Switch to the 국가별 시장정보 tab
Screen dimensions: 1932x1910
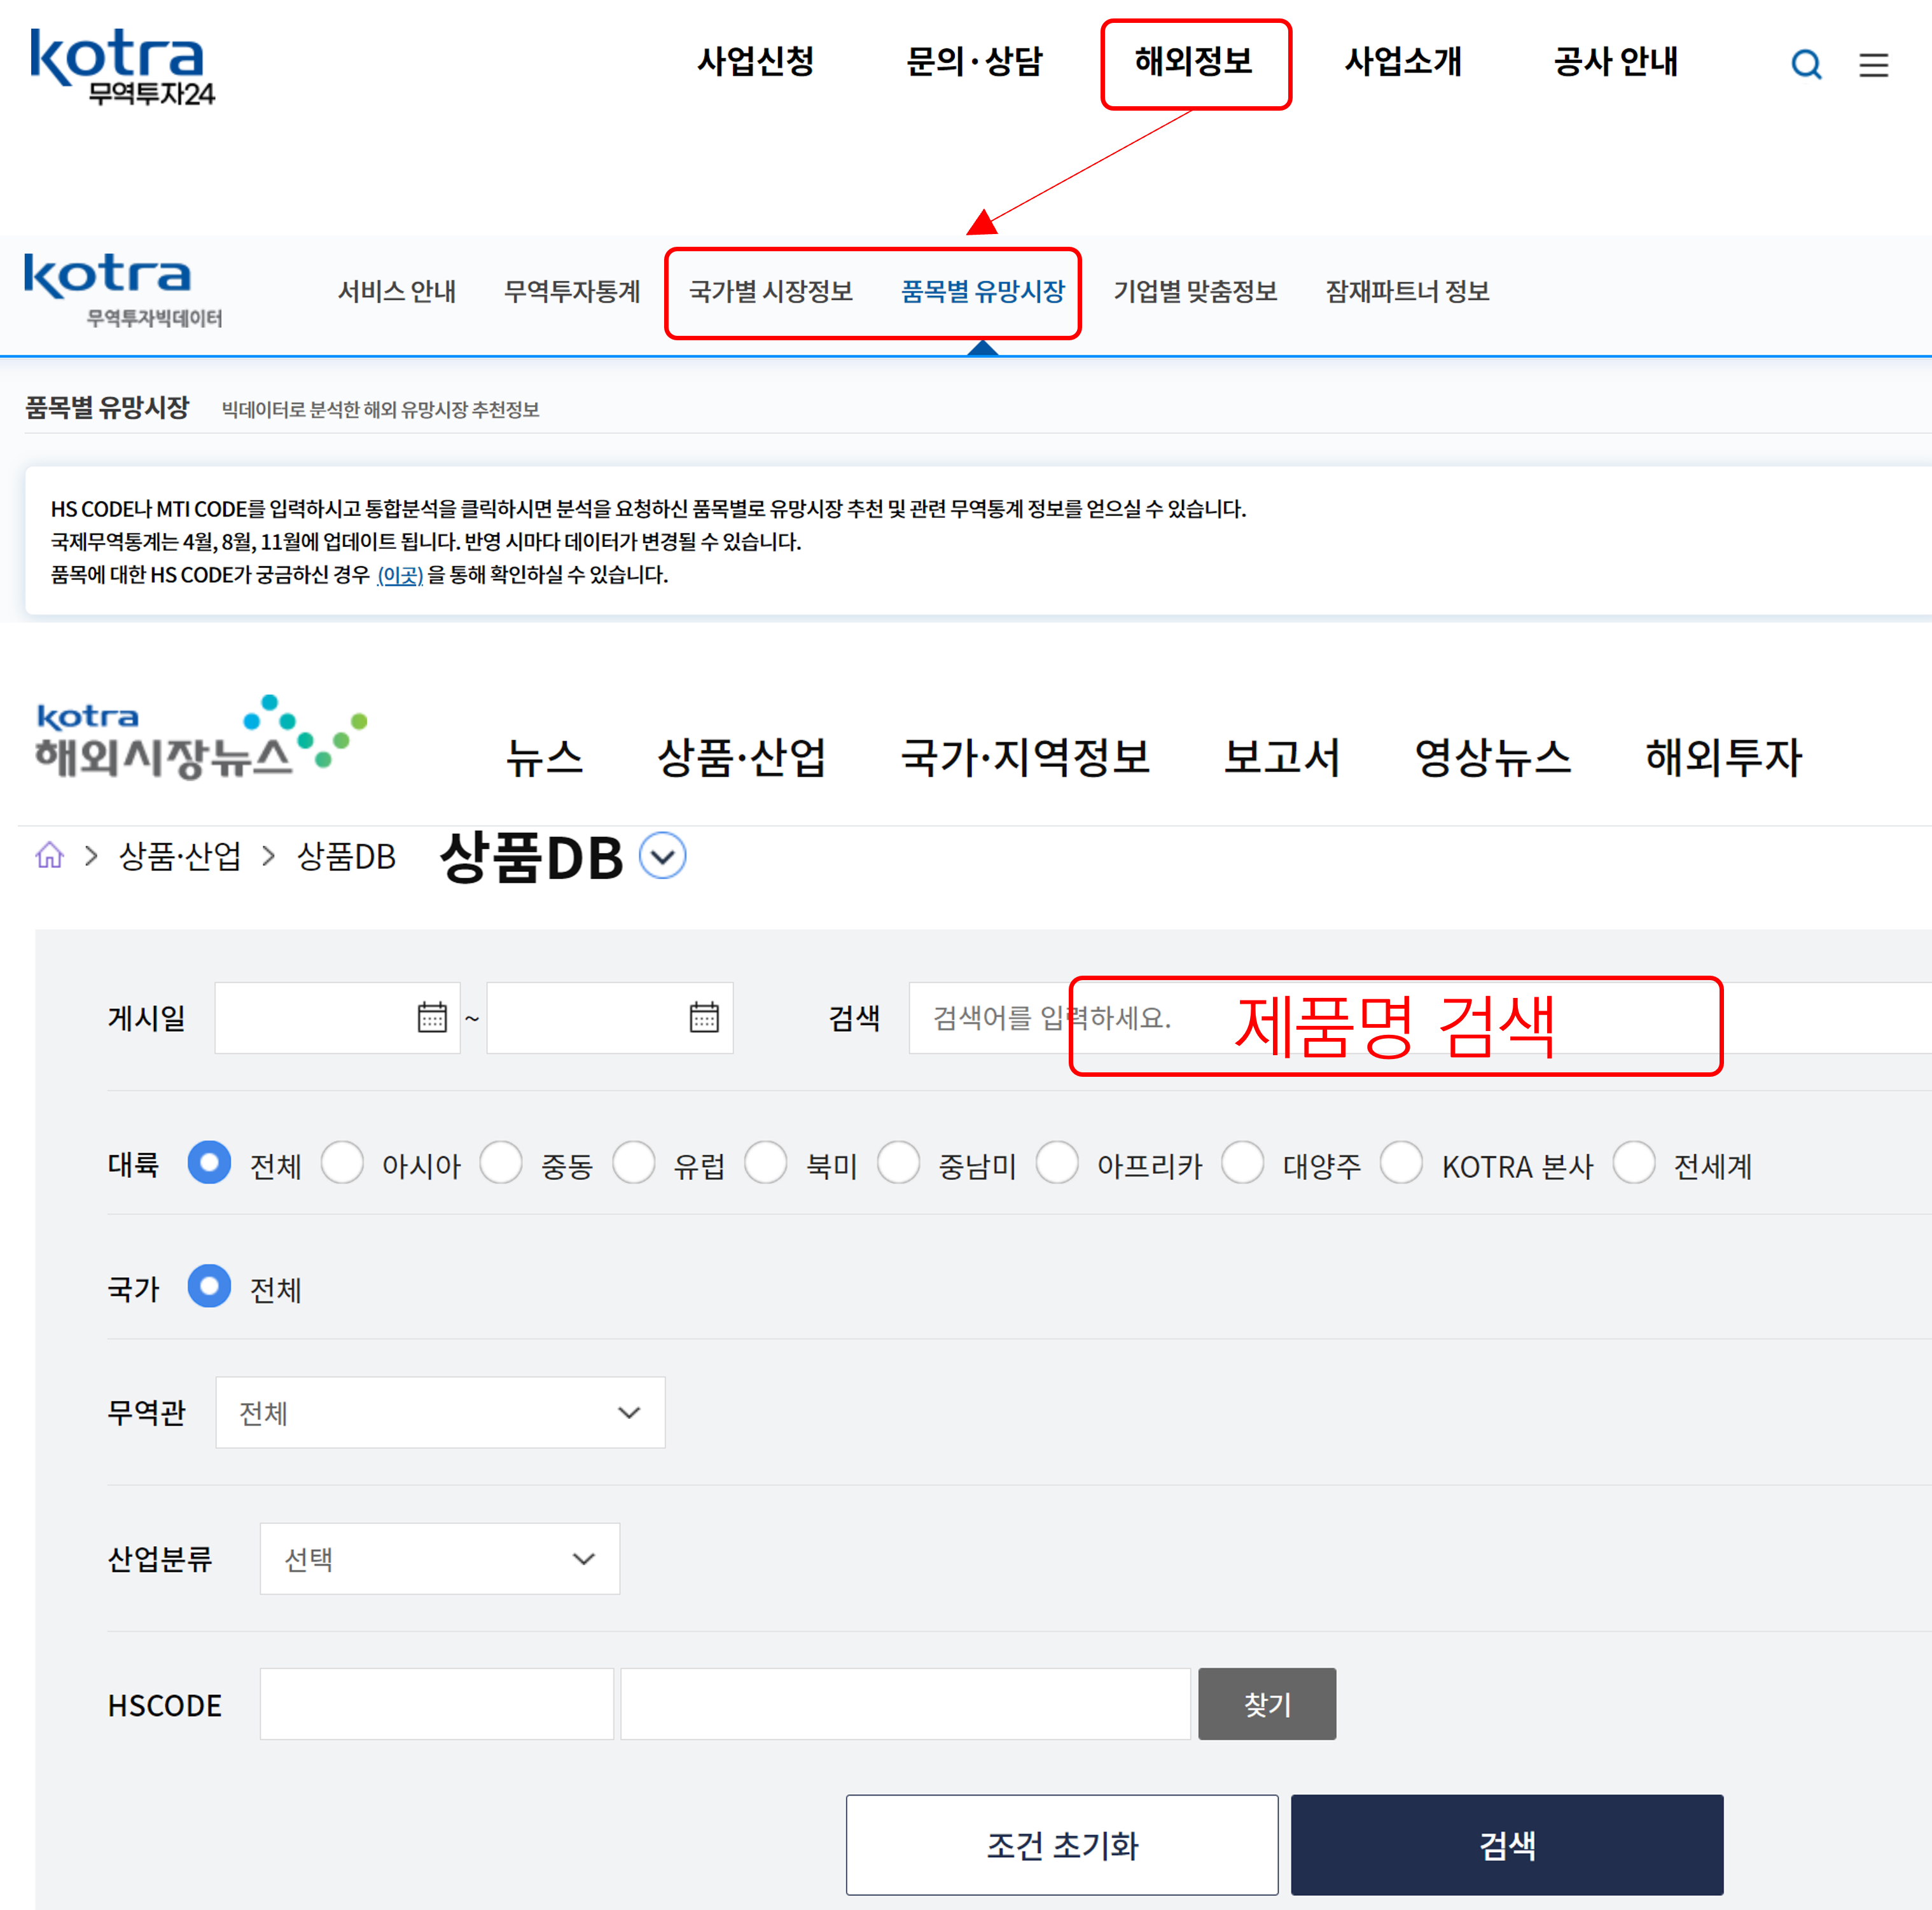tap(770, 291)
